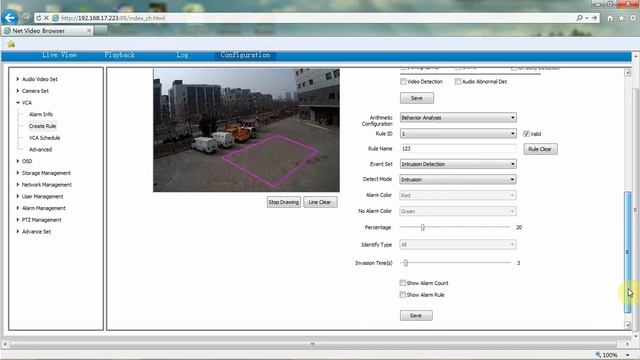640x360 pixels.
Task: Click the camera preview video image
Action: click(246, 130)
